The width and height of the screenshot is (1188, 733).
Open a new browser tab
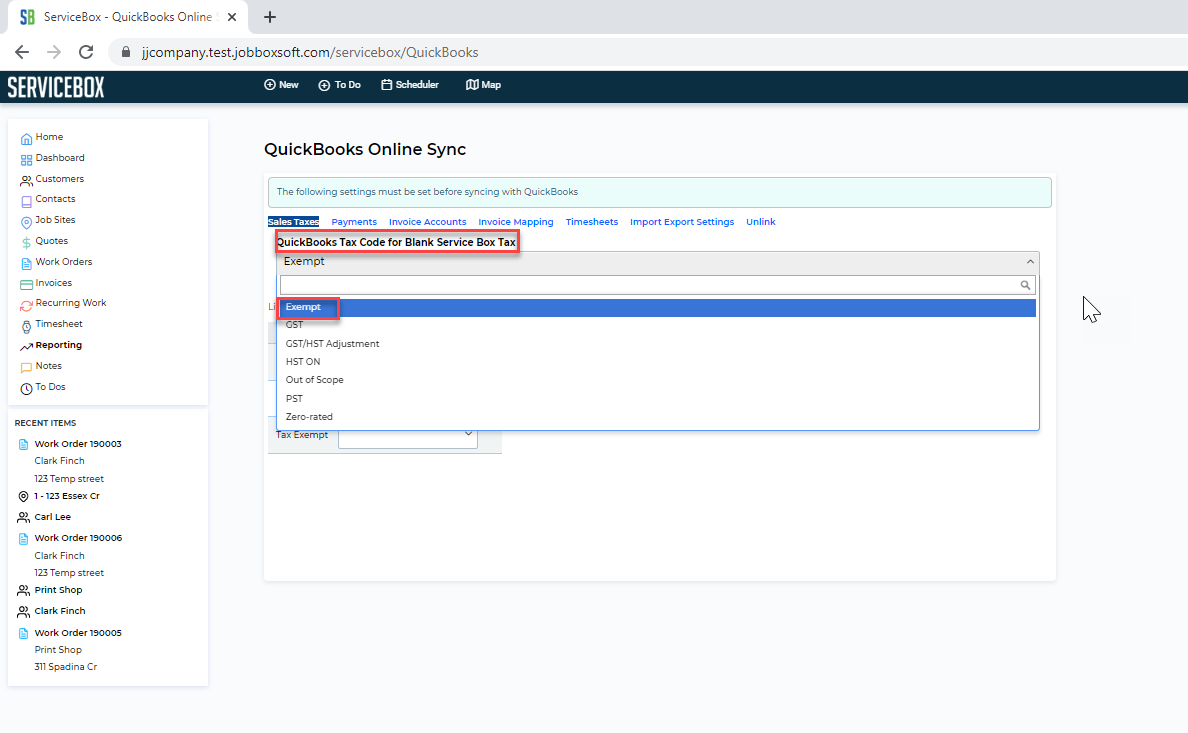tap(270, 17)
